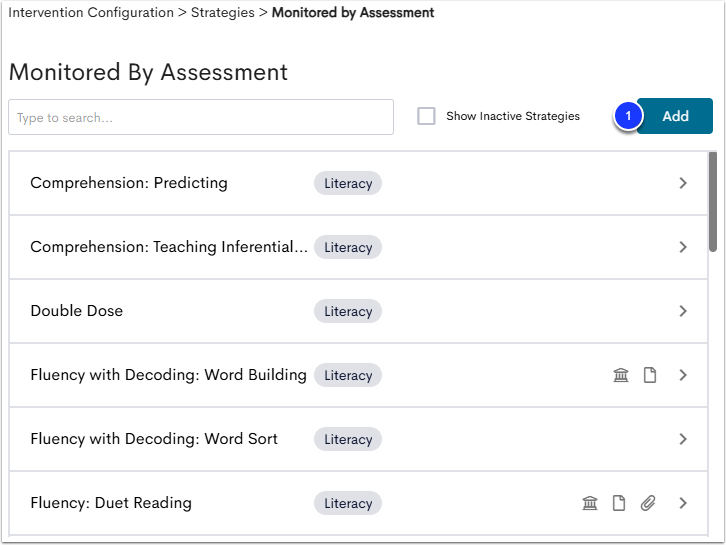Click the document icon in Word Building row
Viewport: 726px width, 545px height.
click(650, 375)
